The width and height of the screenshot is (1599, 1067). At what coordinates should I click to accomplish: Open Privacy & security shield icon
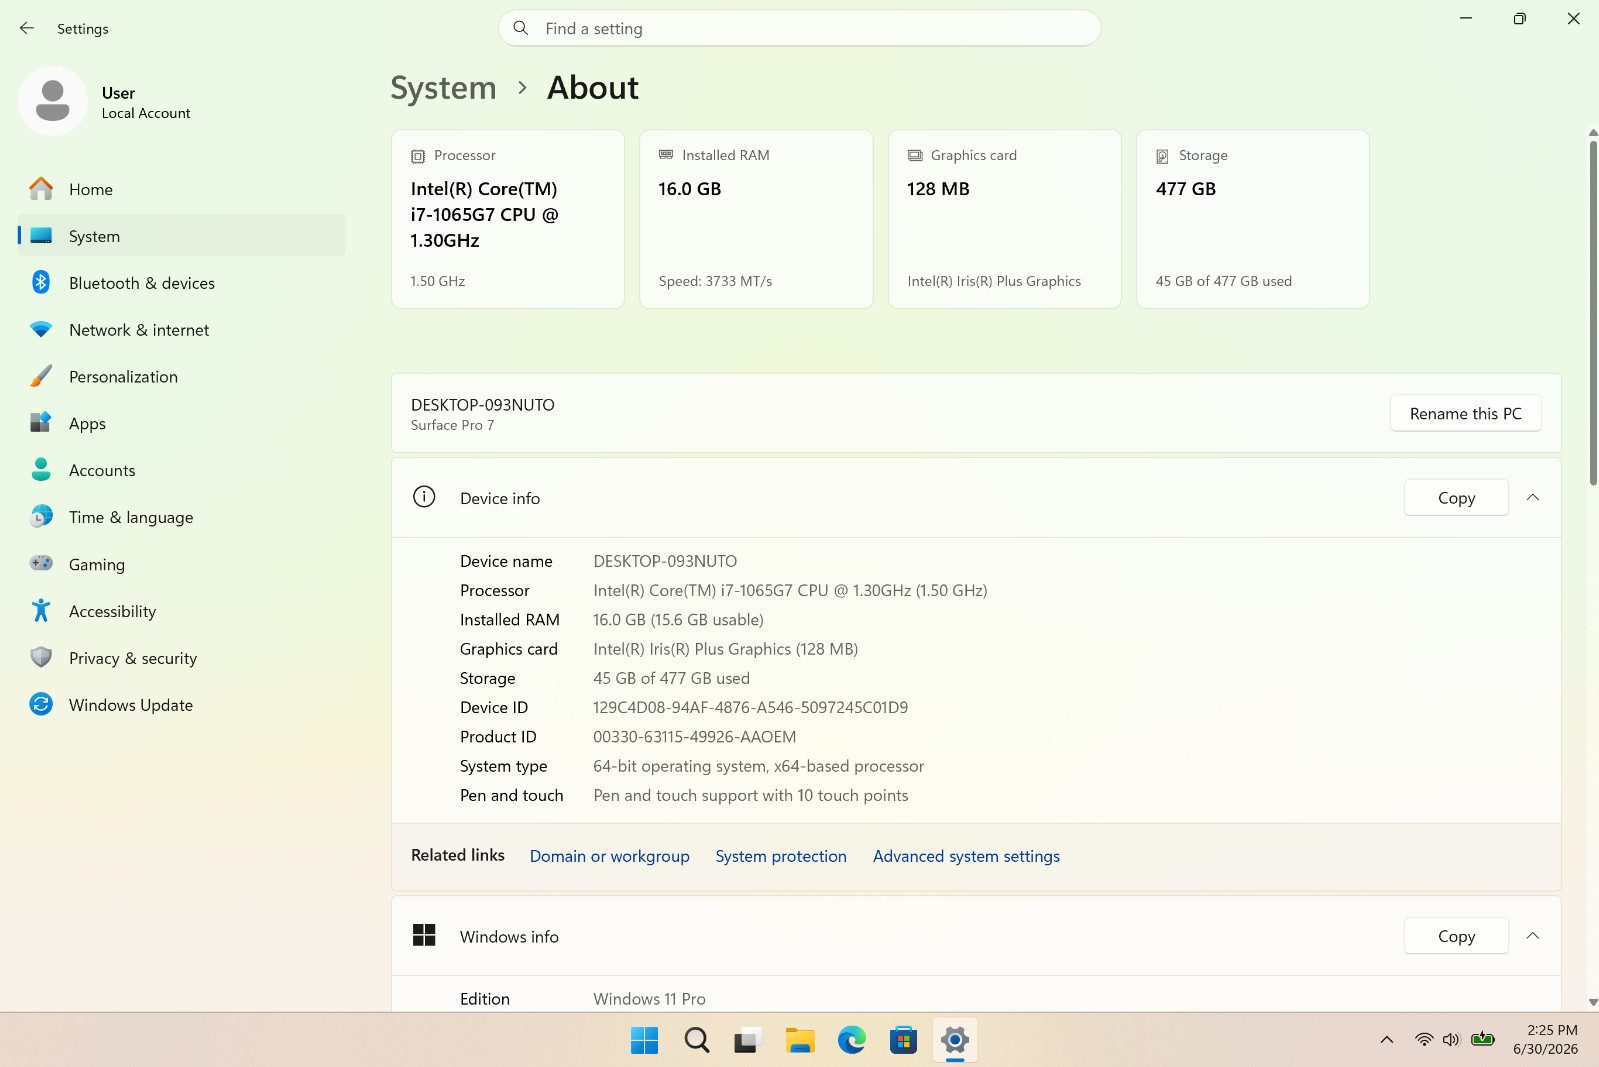[x=41, y=657]
